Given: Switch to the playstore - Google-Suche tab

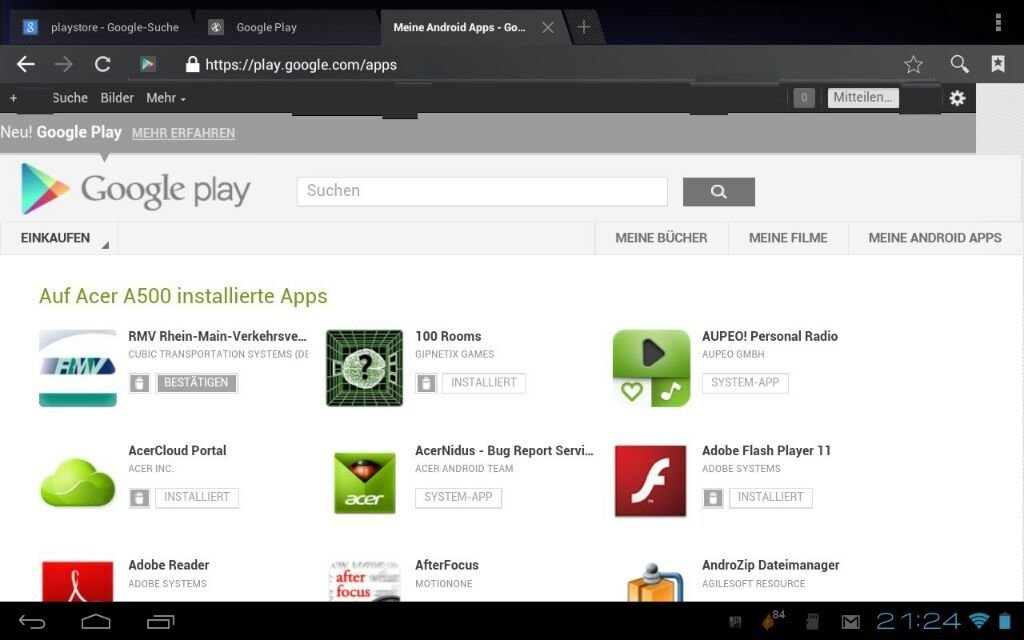Looking at the screenshot, I should coord(101,27).
